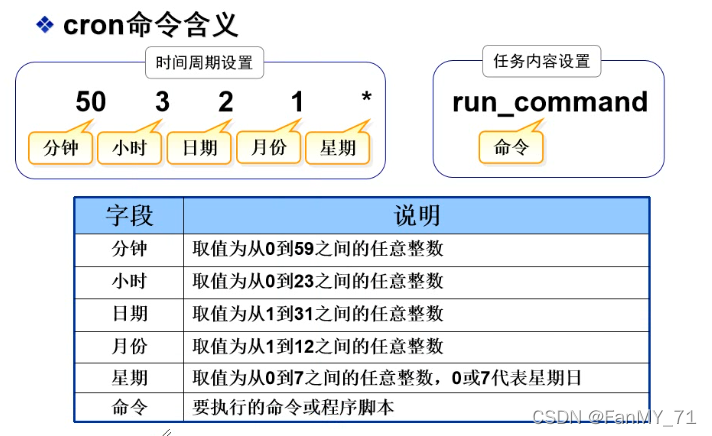Click the number 3 in the cron example
The image size is (712, 436).
[163, 101]
